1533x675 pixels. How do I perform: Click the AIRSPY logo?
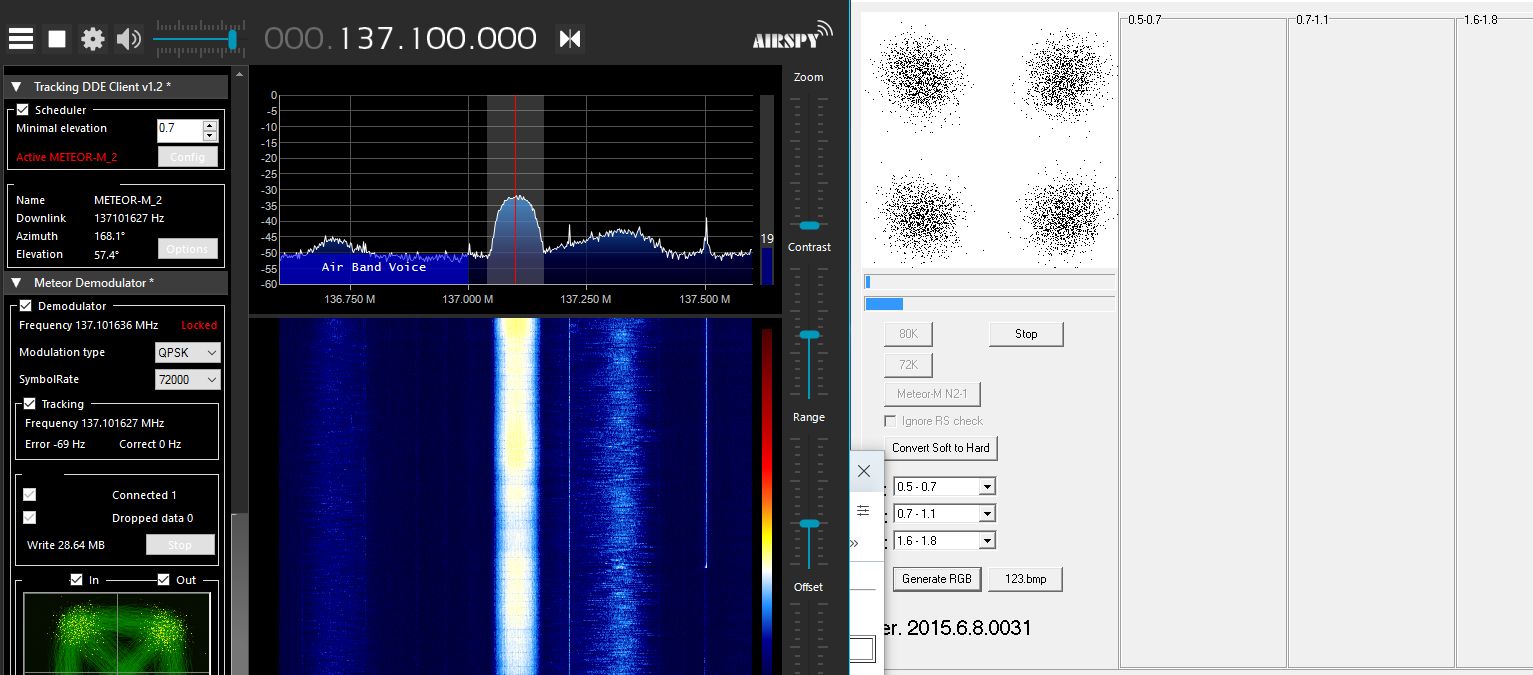[792, 36]
